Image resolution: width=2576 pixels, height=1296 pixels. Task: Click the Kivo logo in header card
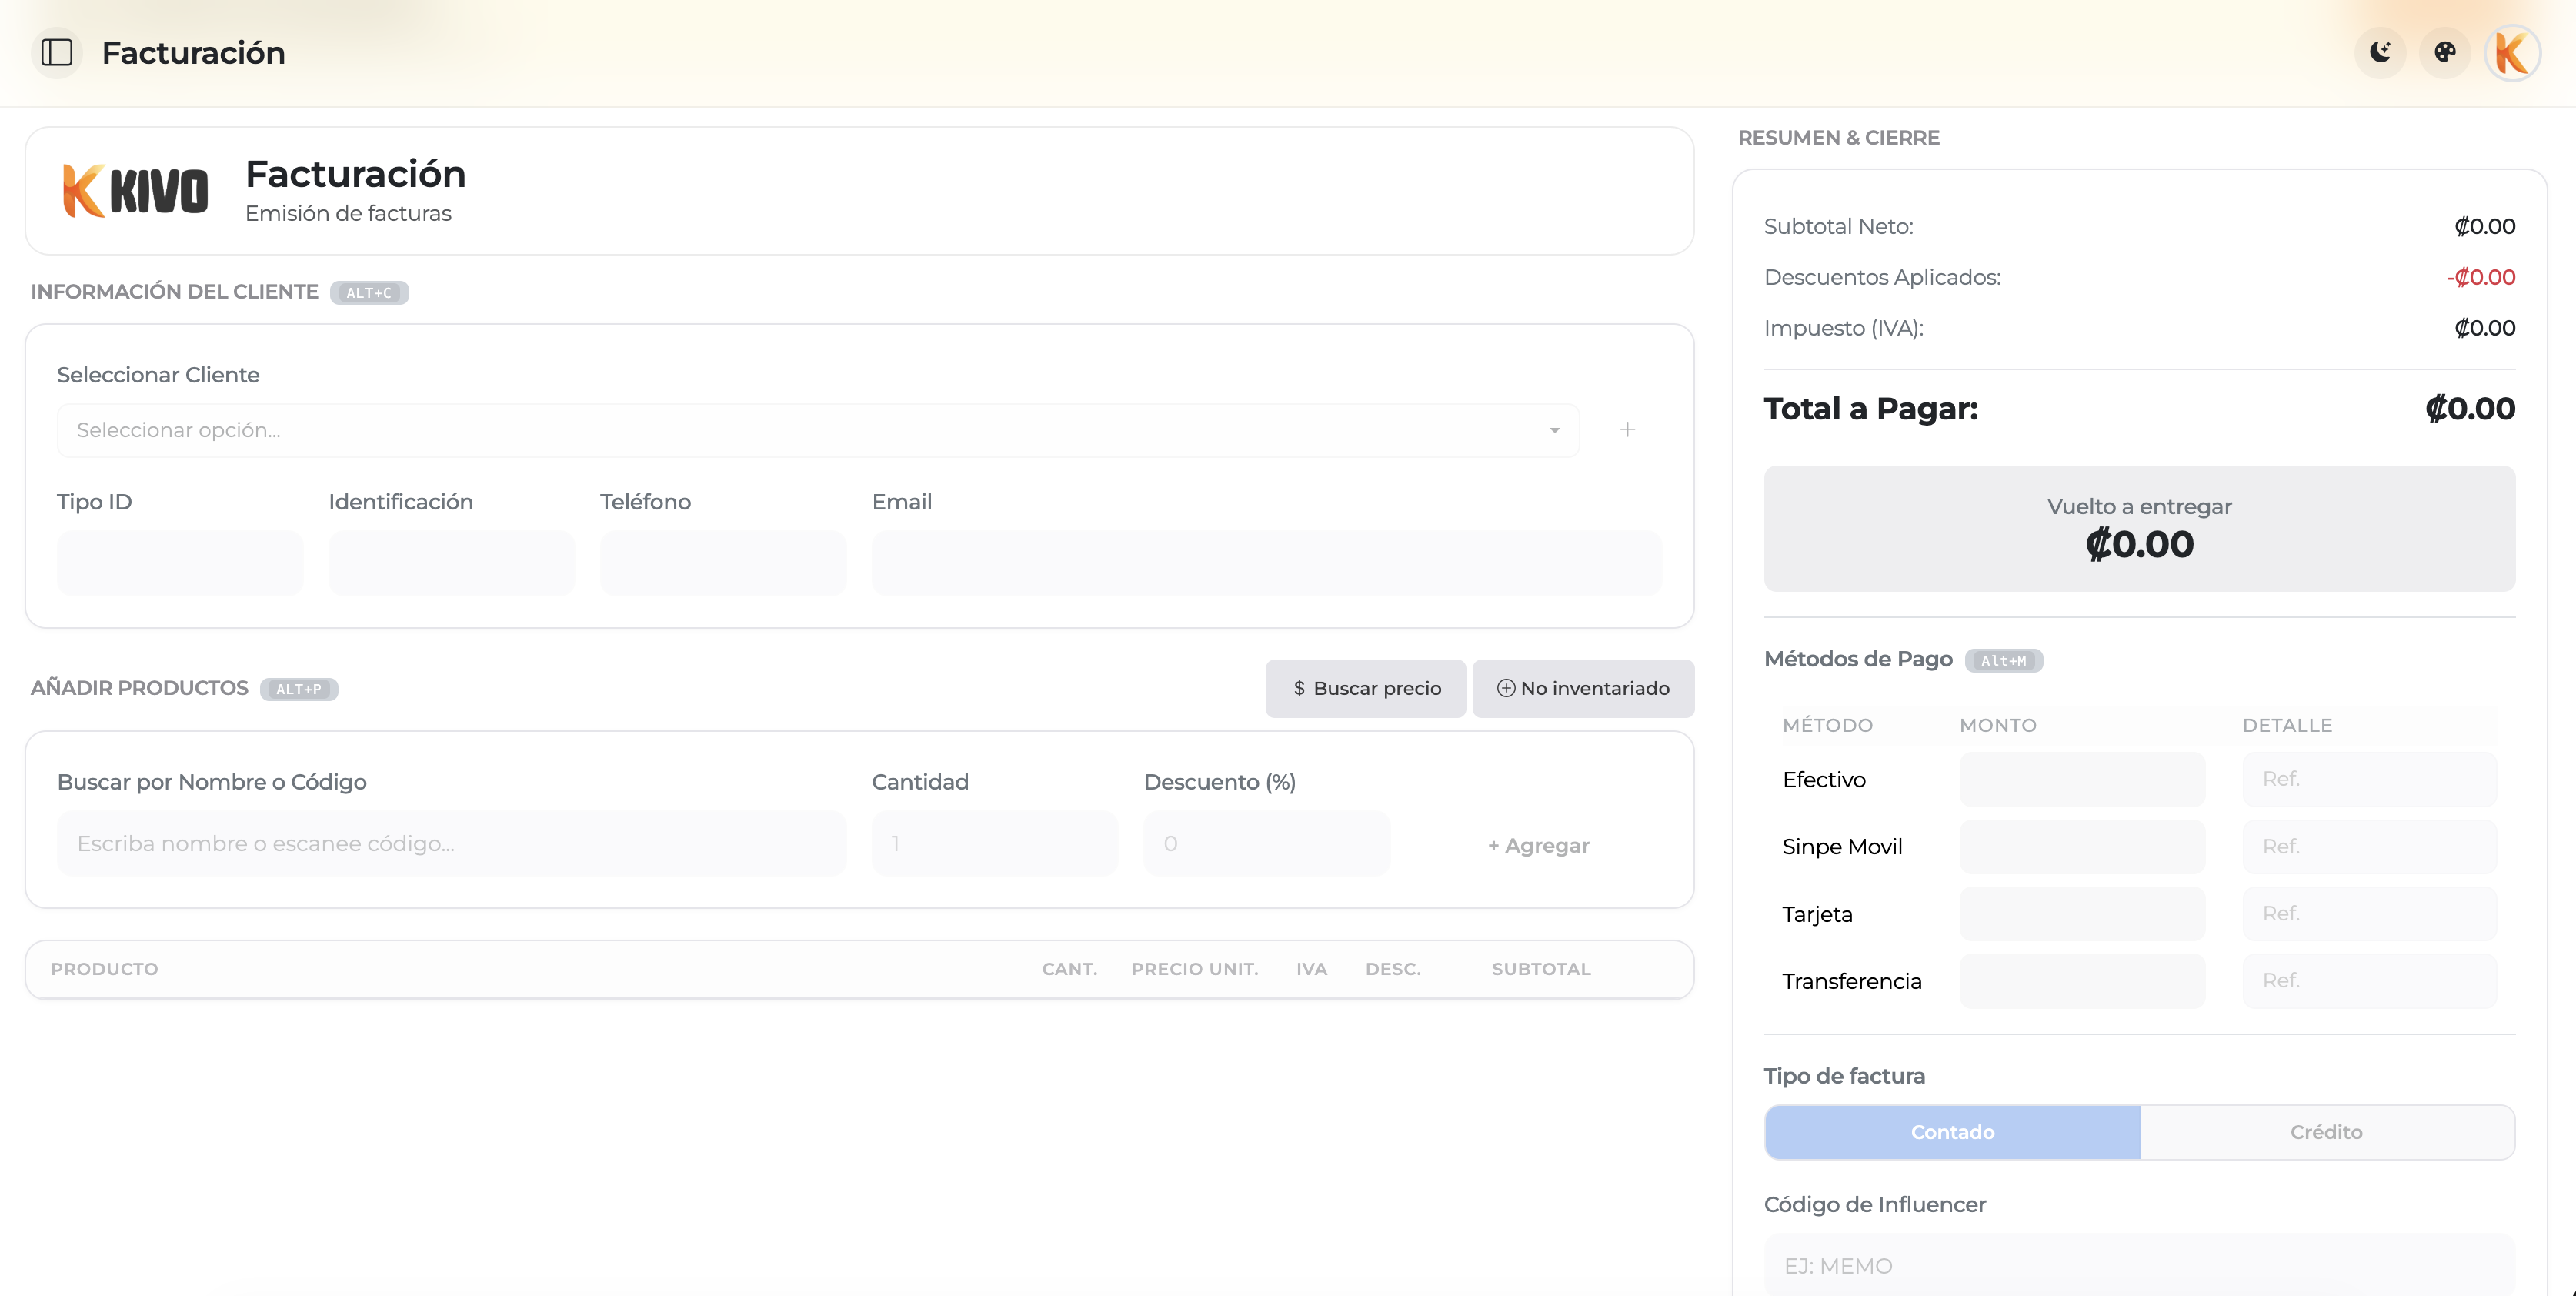click(x=136, y=190)
